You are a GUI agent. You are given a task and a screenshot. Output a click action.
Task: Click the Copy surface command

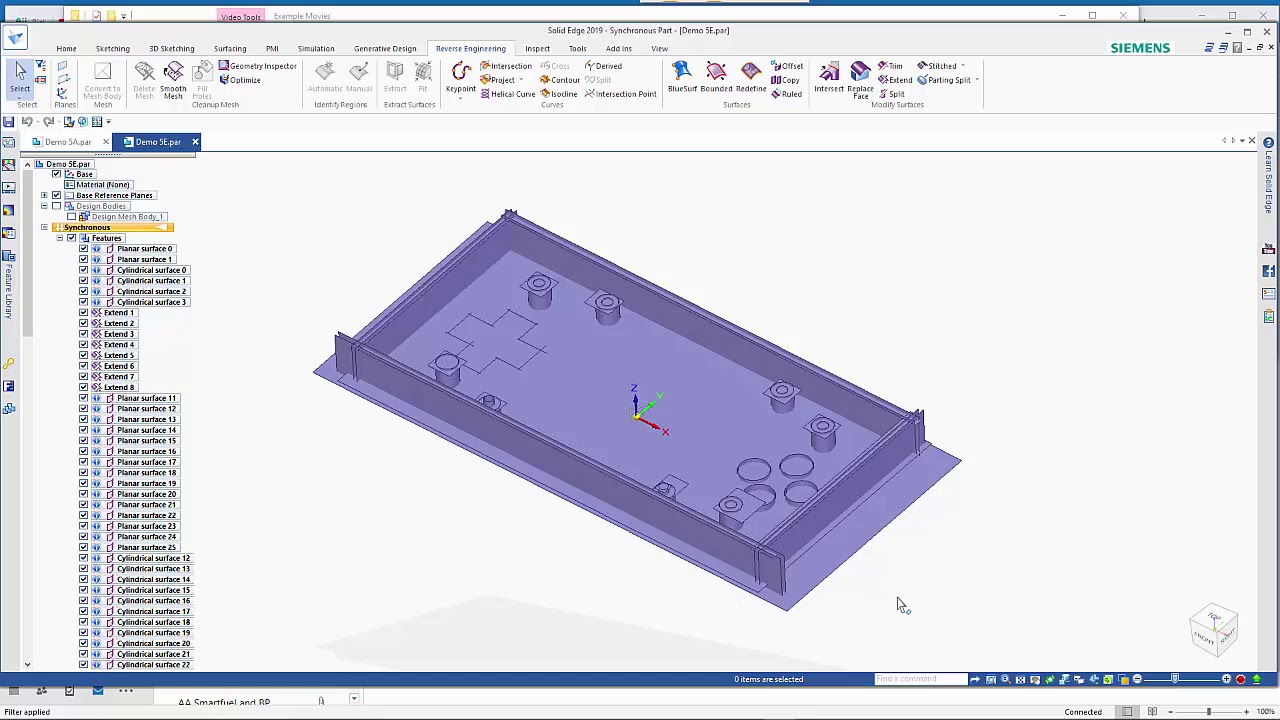coord(785,80)
